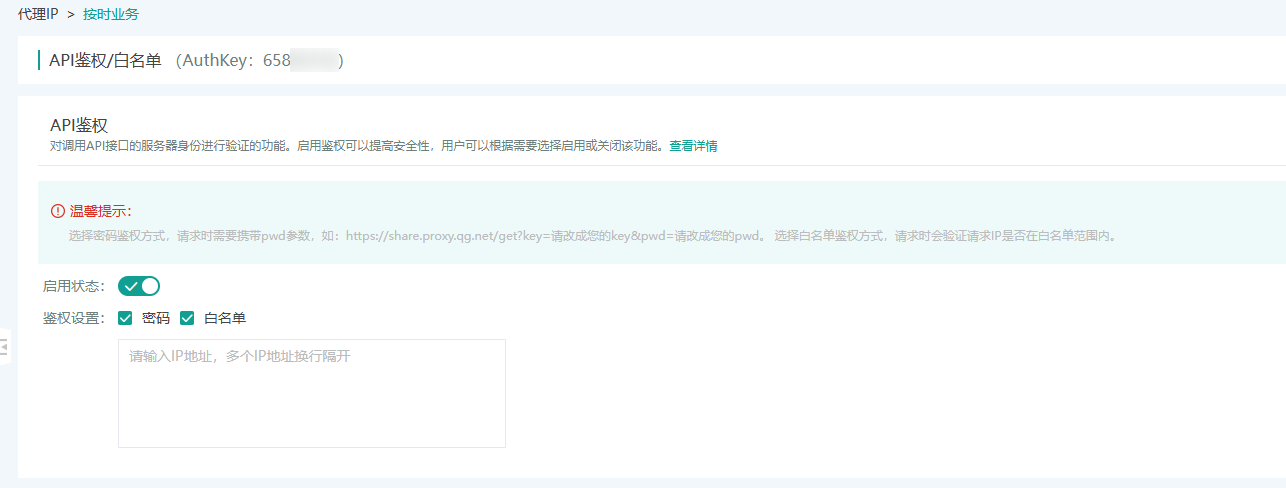This screenshot has width=1286, height=488.
Task: Click the blurred AuthKey value
Action: coord(313,61)
